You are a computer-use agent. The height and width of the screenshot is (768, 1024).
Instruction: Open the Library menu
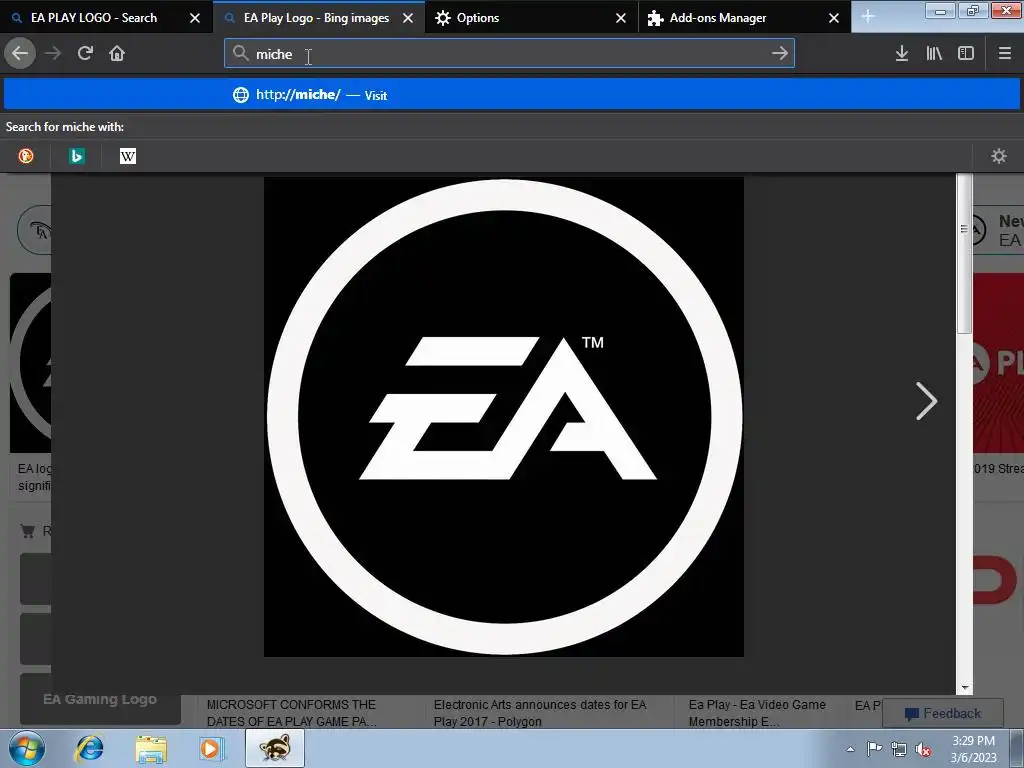point(934,54)
